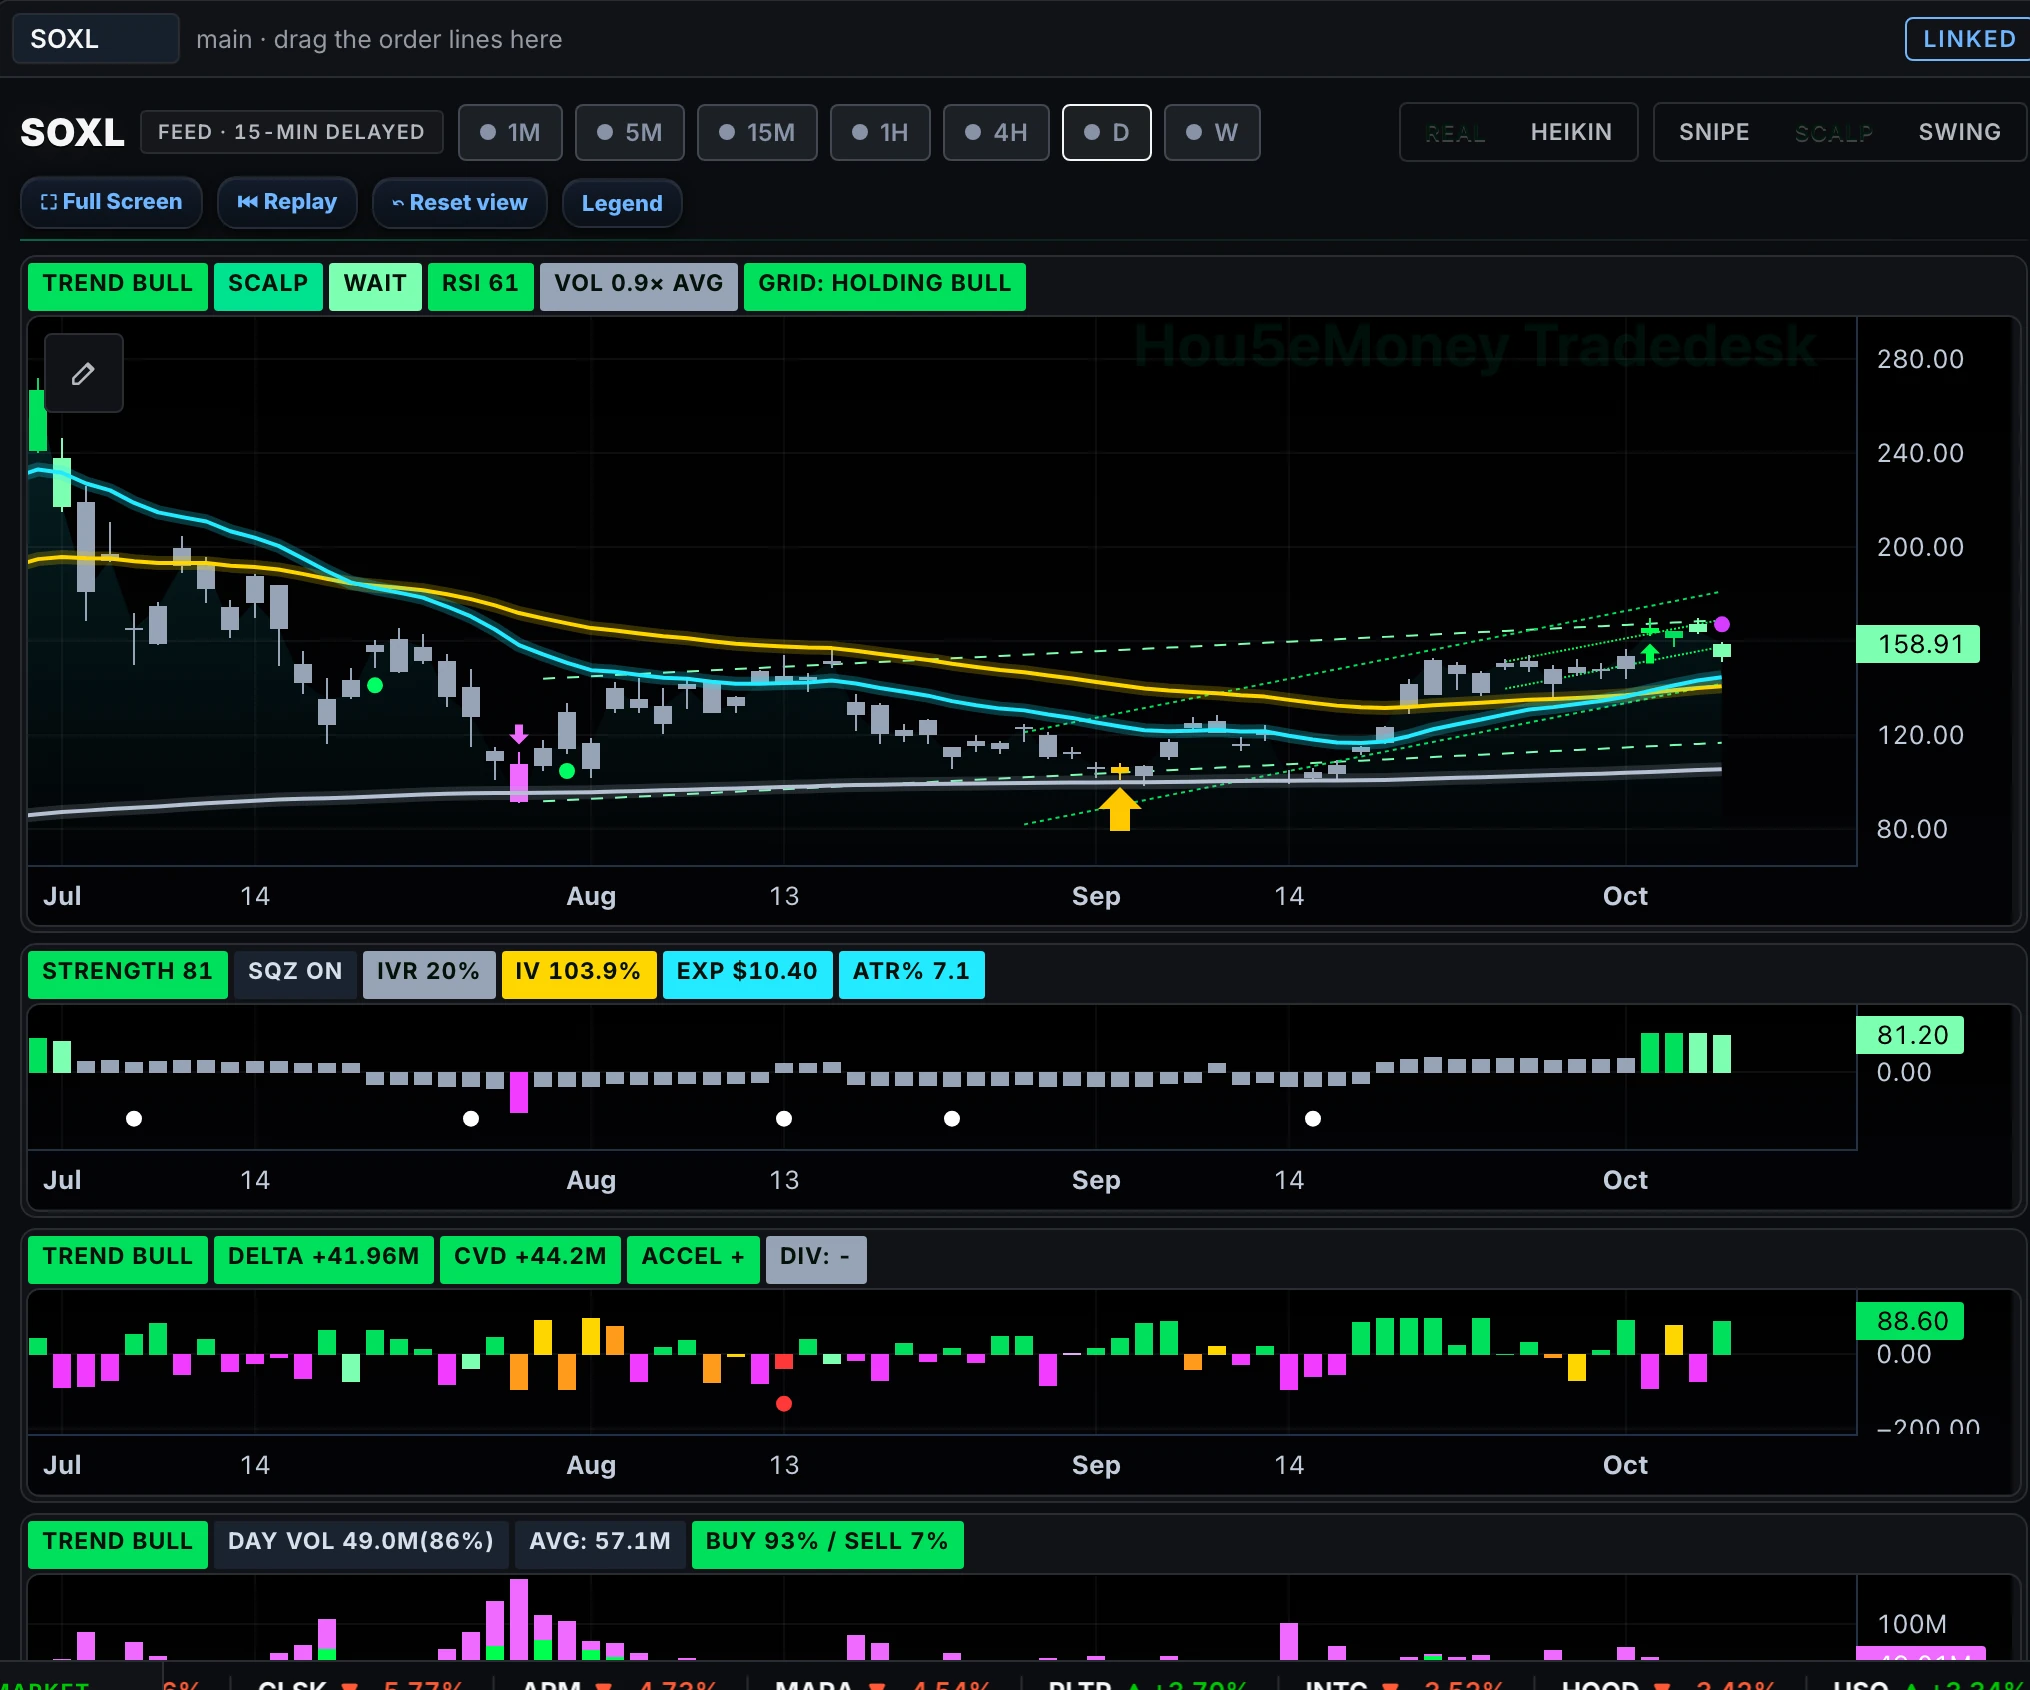Click the 158.91 current price label

[1917, 644]
